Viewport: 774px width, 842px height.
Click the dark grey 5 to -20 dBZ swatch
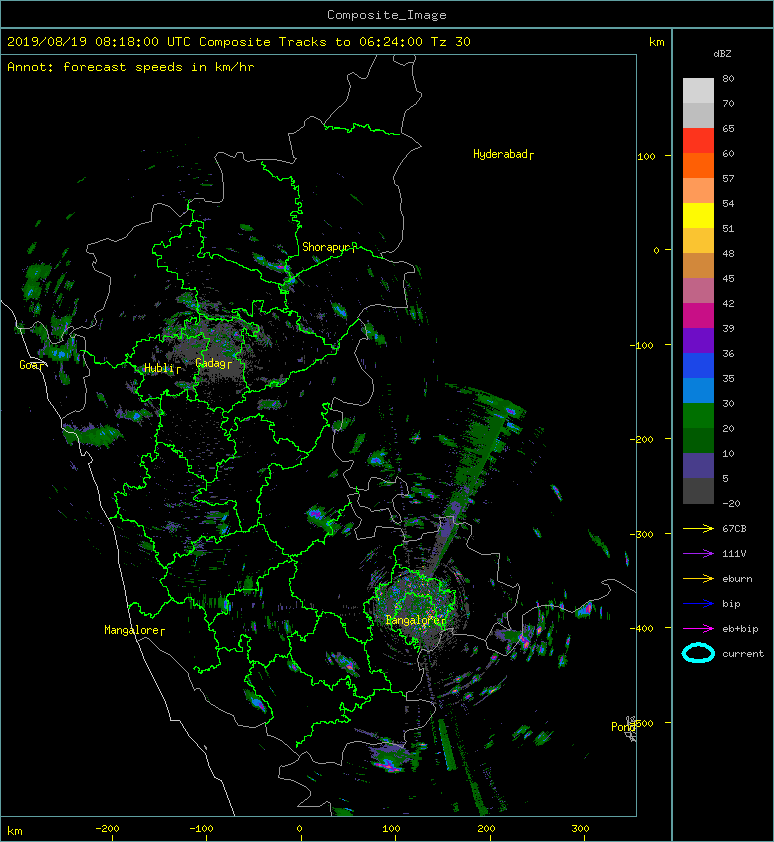pos(698,490)
